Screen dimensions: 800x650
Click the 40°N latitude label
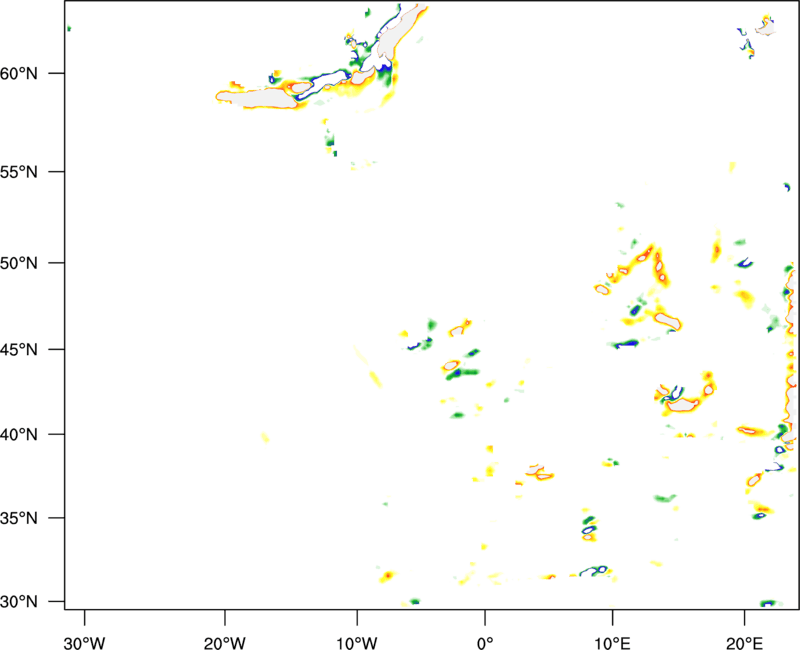point(19,435)
